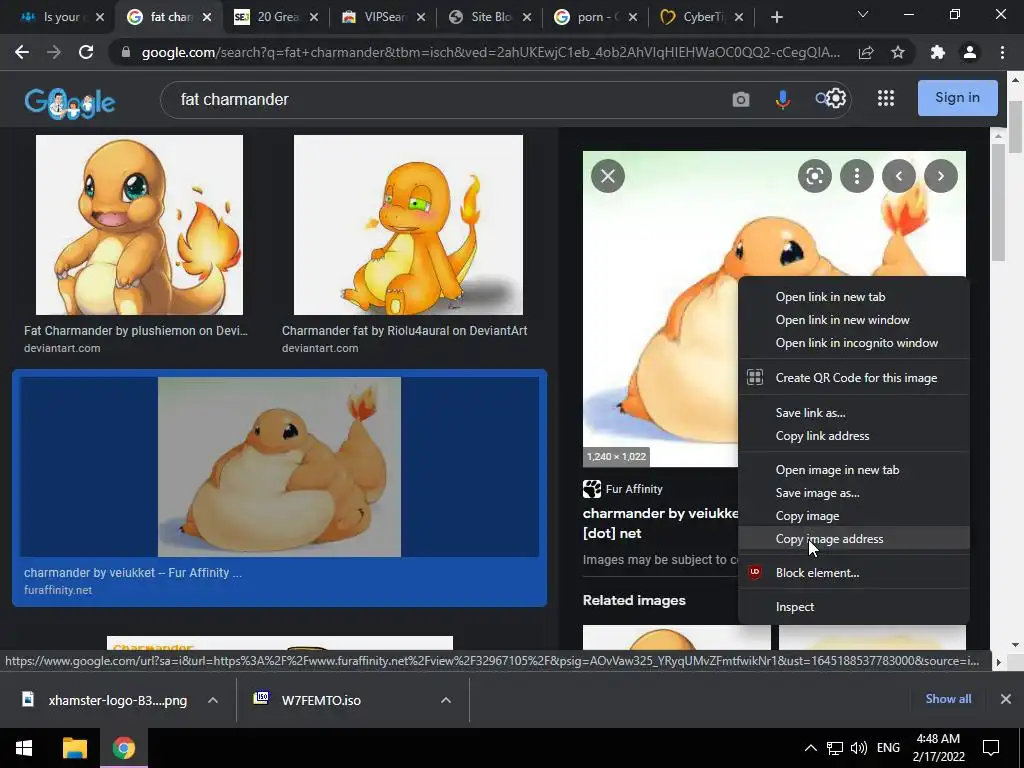Select Open link in new window
Viewport: 1024px width, 768px height.
point(854,320)
